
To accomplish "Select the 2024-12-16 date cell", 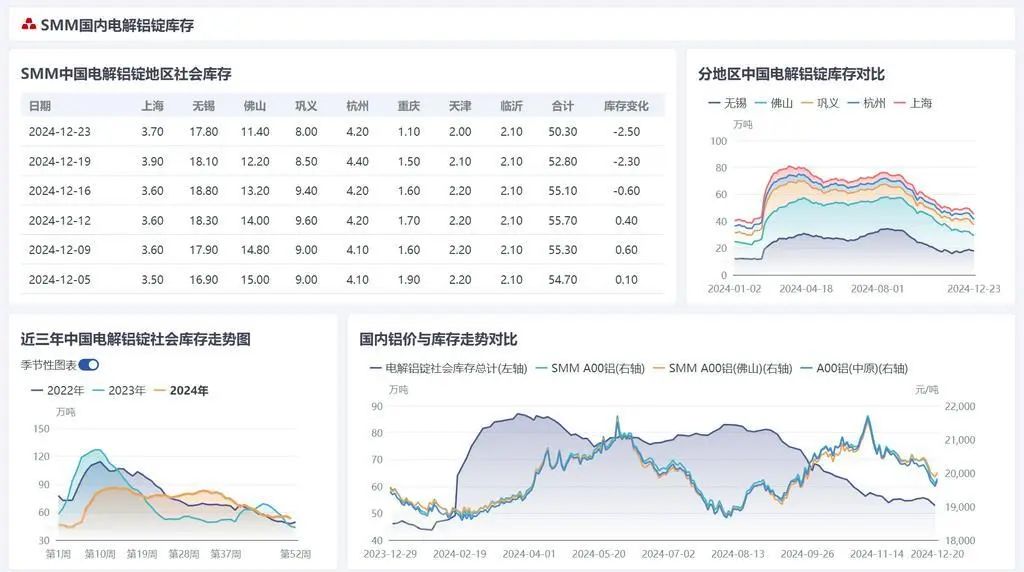I will (59, 191).
